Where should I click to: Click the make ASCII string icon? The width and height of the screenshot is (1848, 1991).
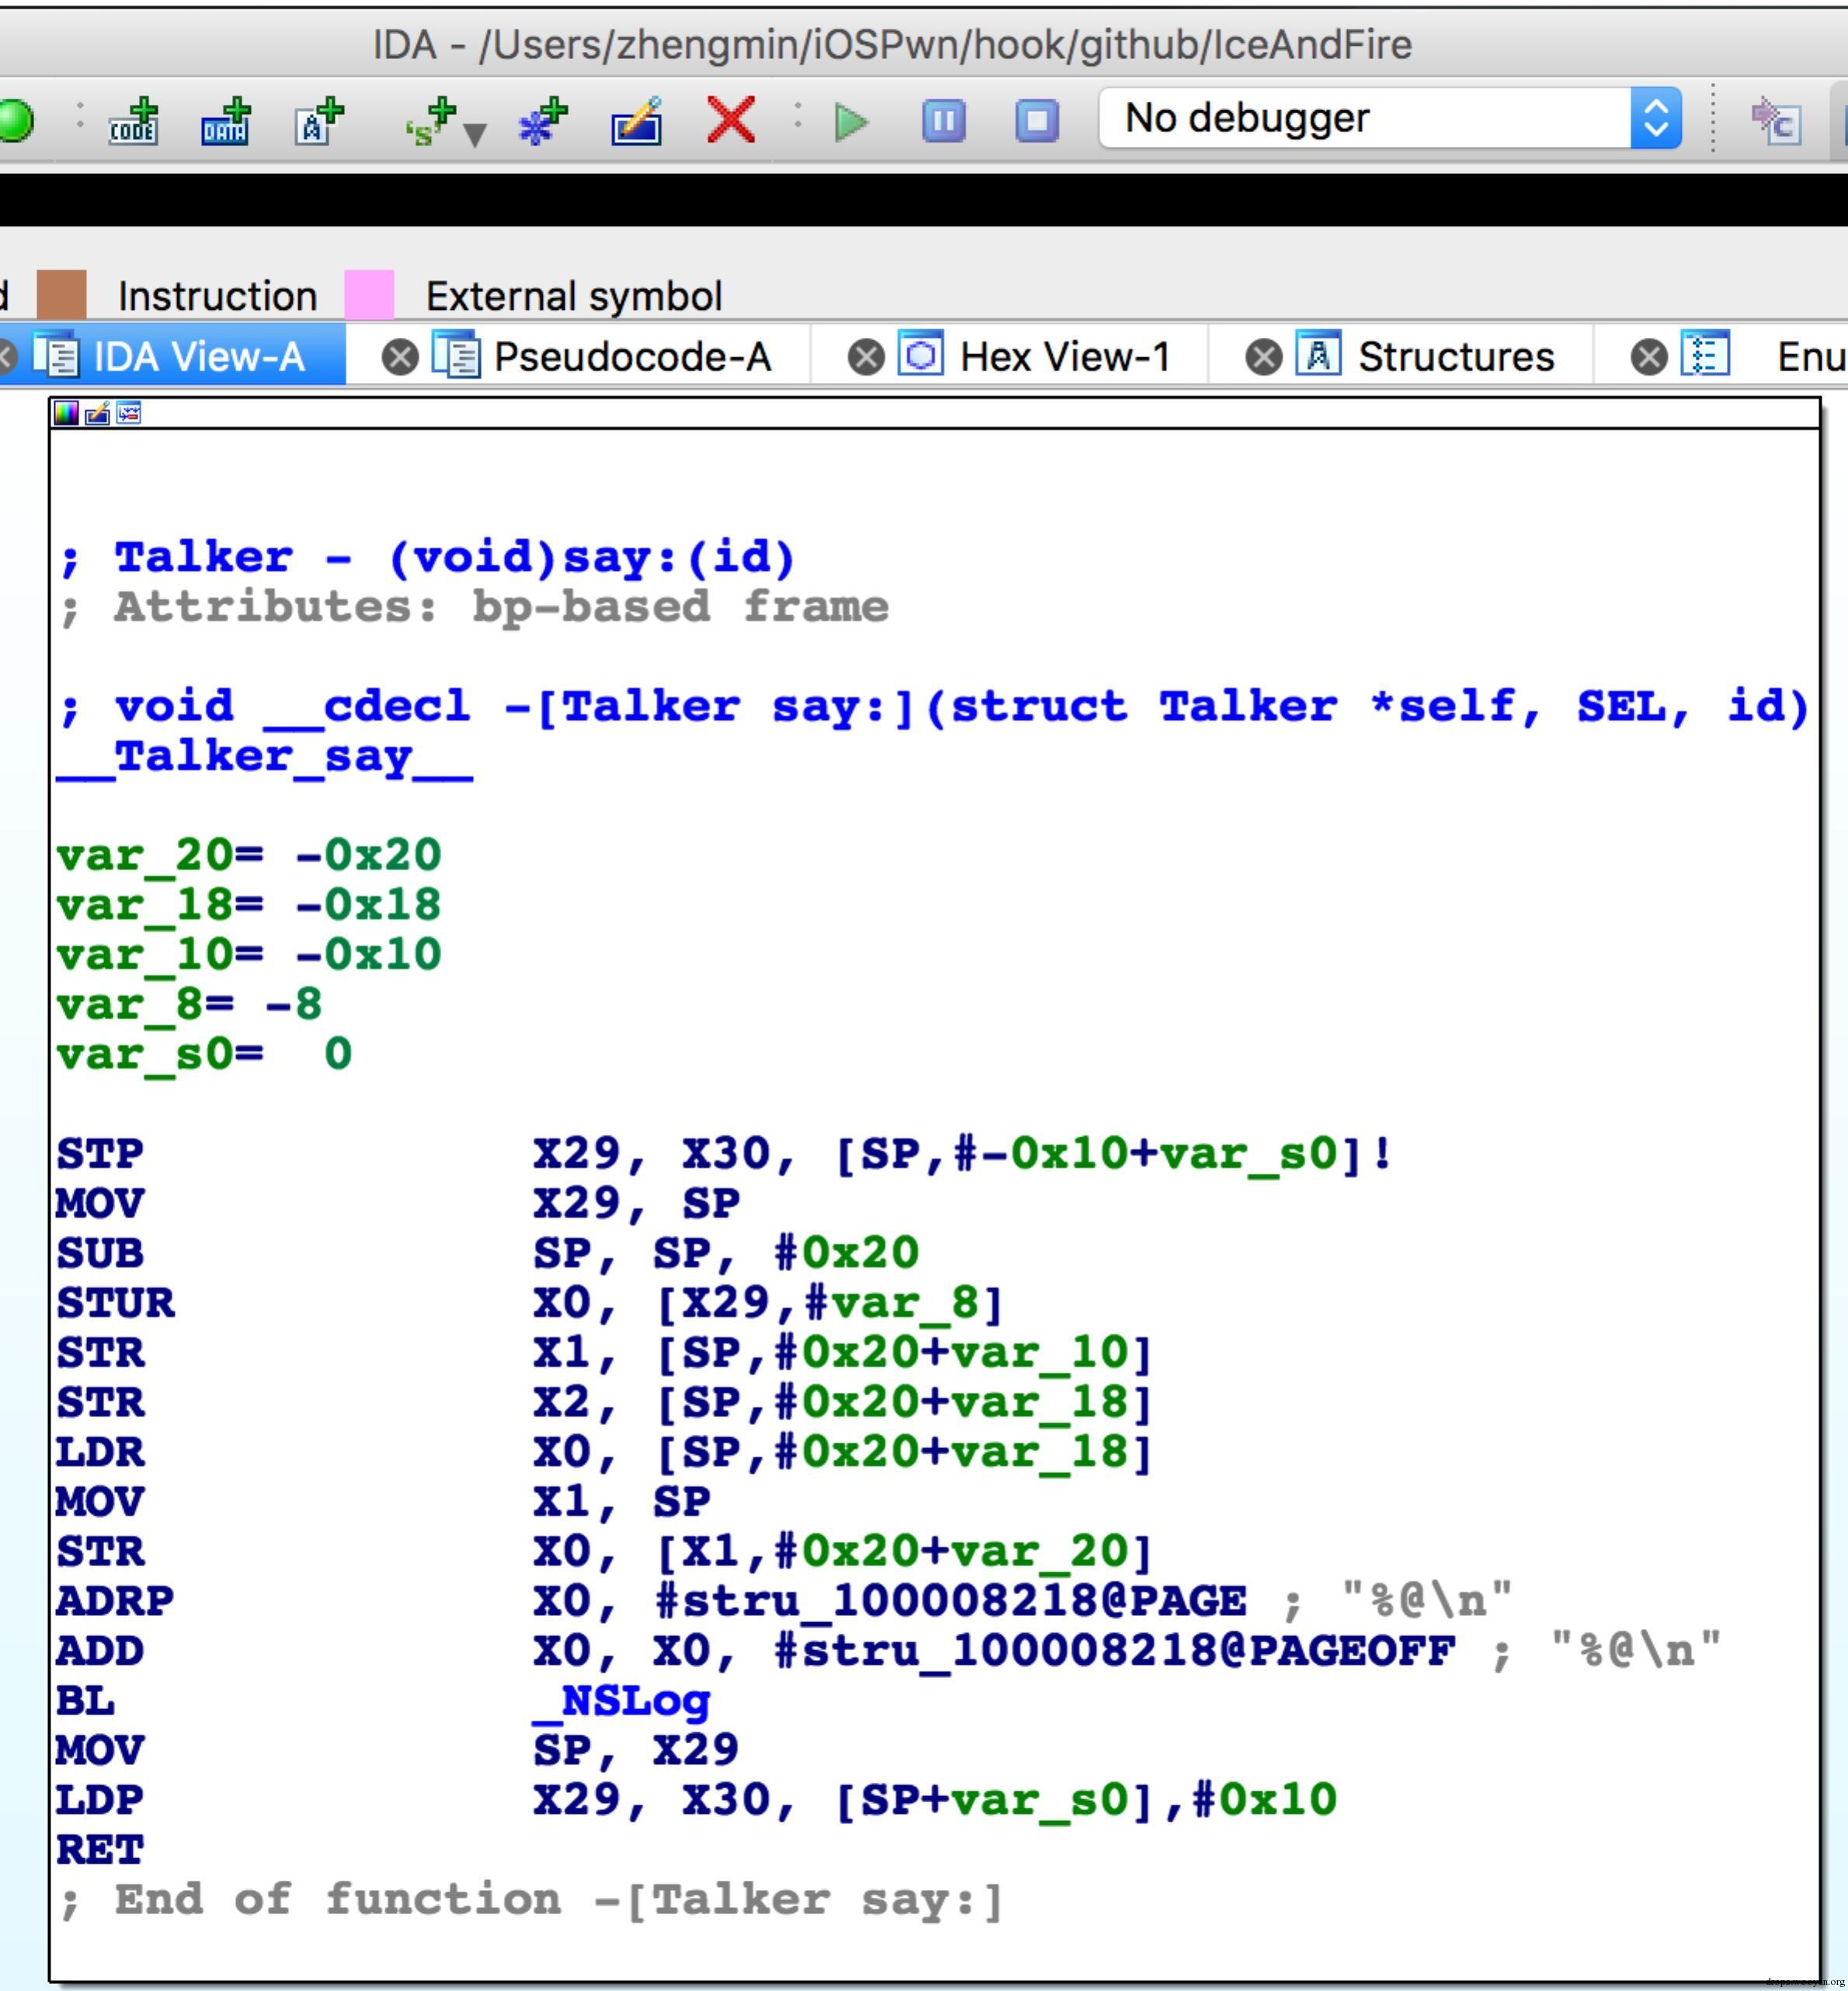point(319,122)
